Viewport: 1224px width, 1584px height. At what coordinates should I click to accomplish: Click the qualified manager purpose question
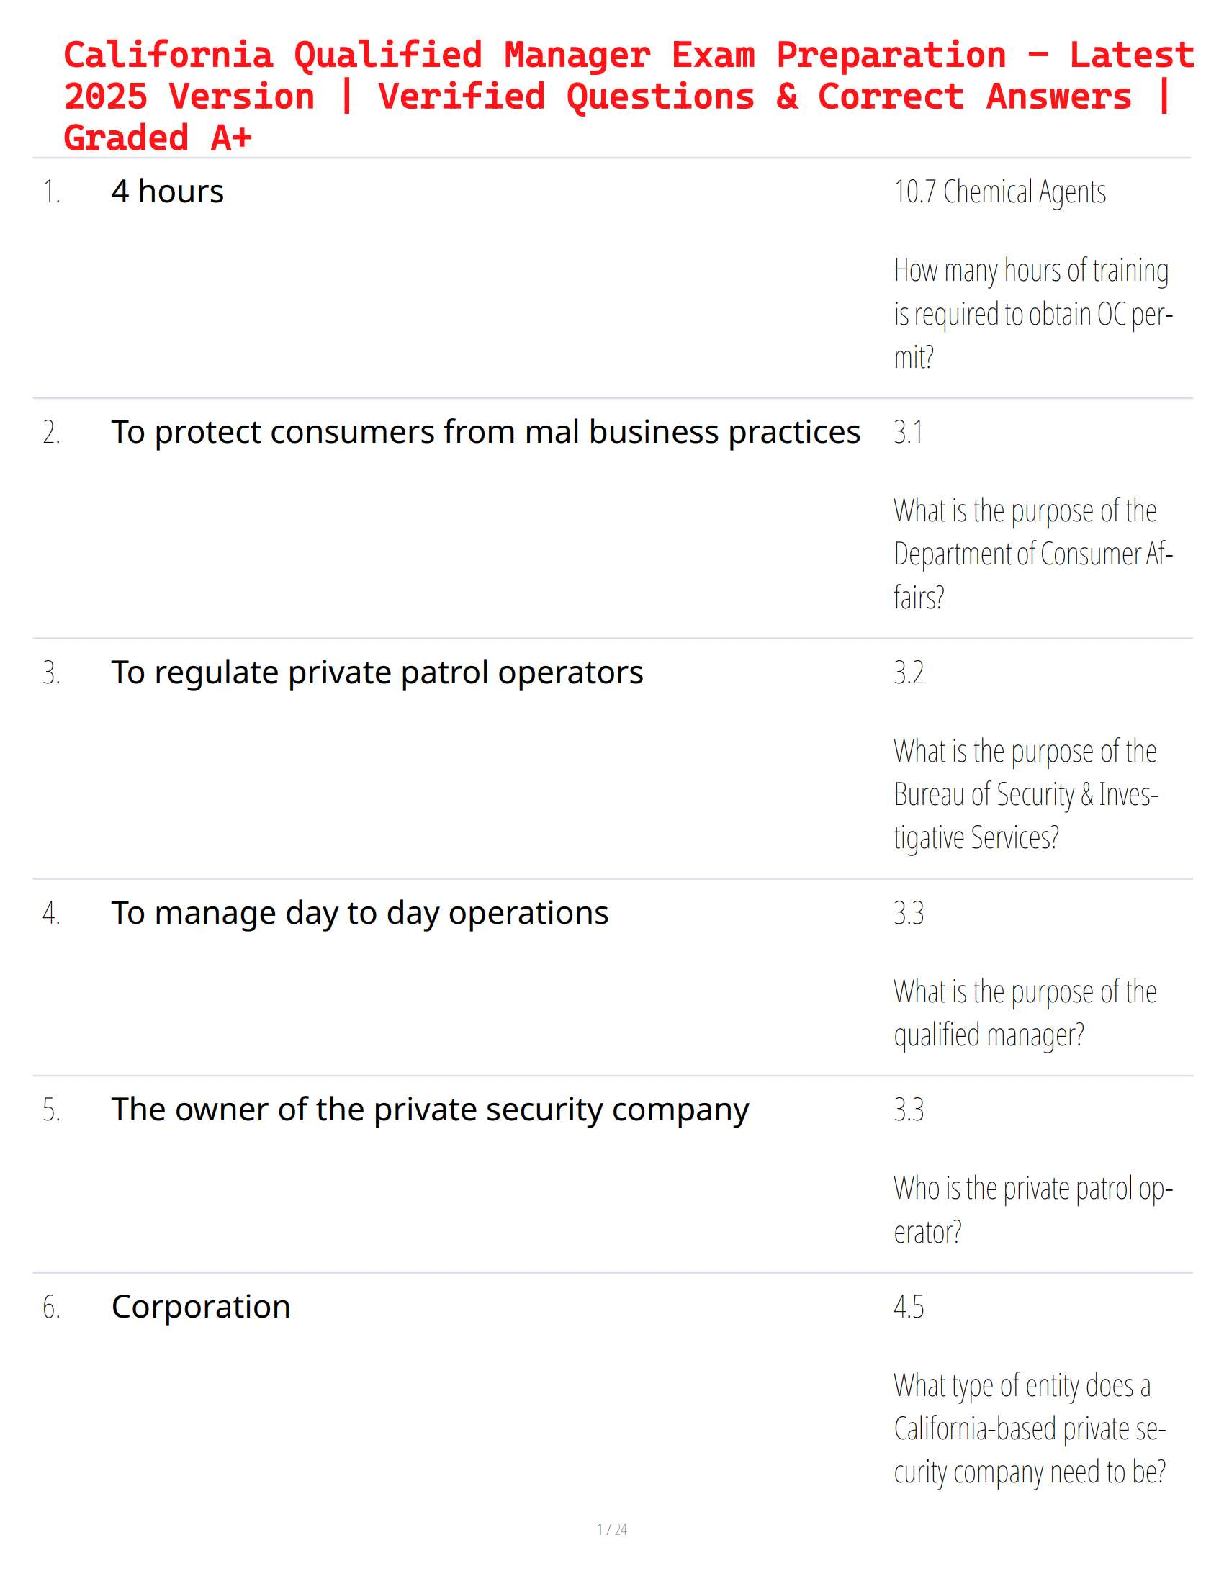coord(1024,1012)
